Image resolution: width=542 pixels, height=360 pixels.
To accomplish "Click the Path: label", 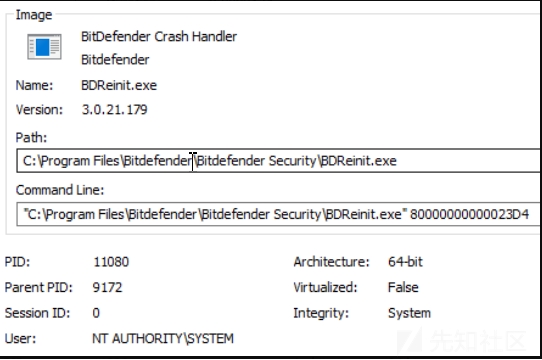I will point(31,138).
